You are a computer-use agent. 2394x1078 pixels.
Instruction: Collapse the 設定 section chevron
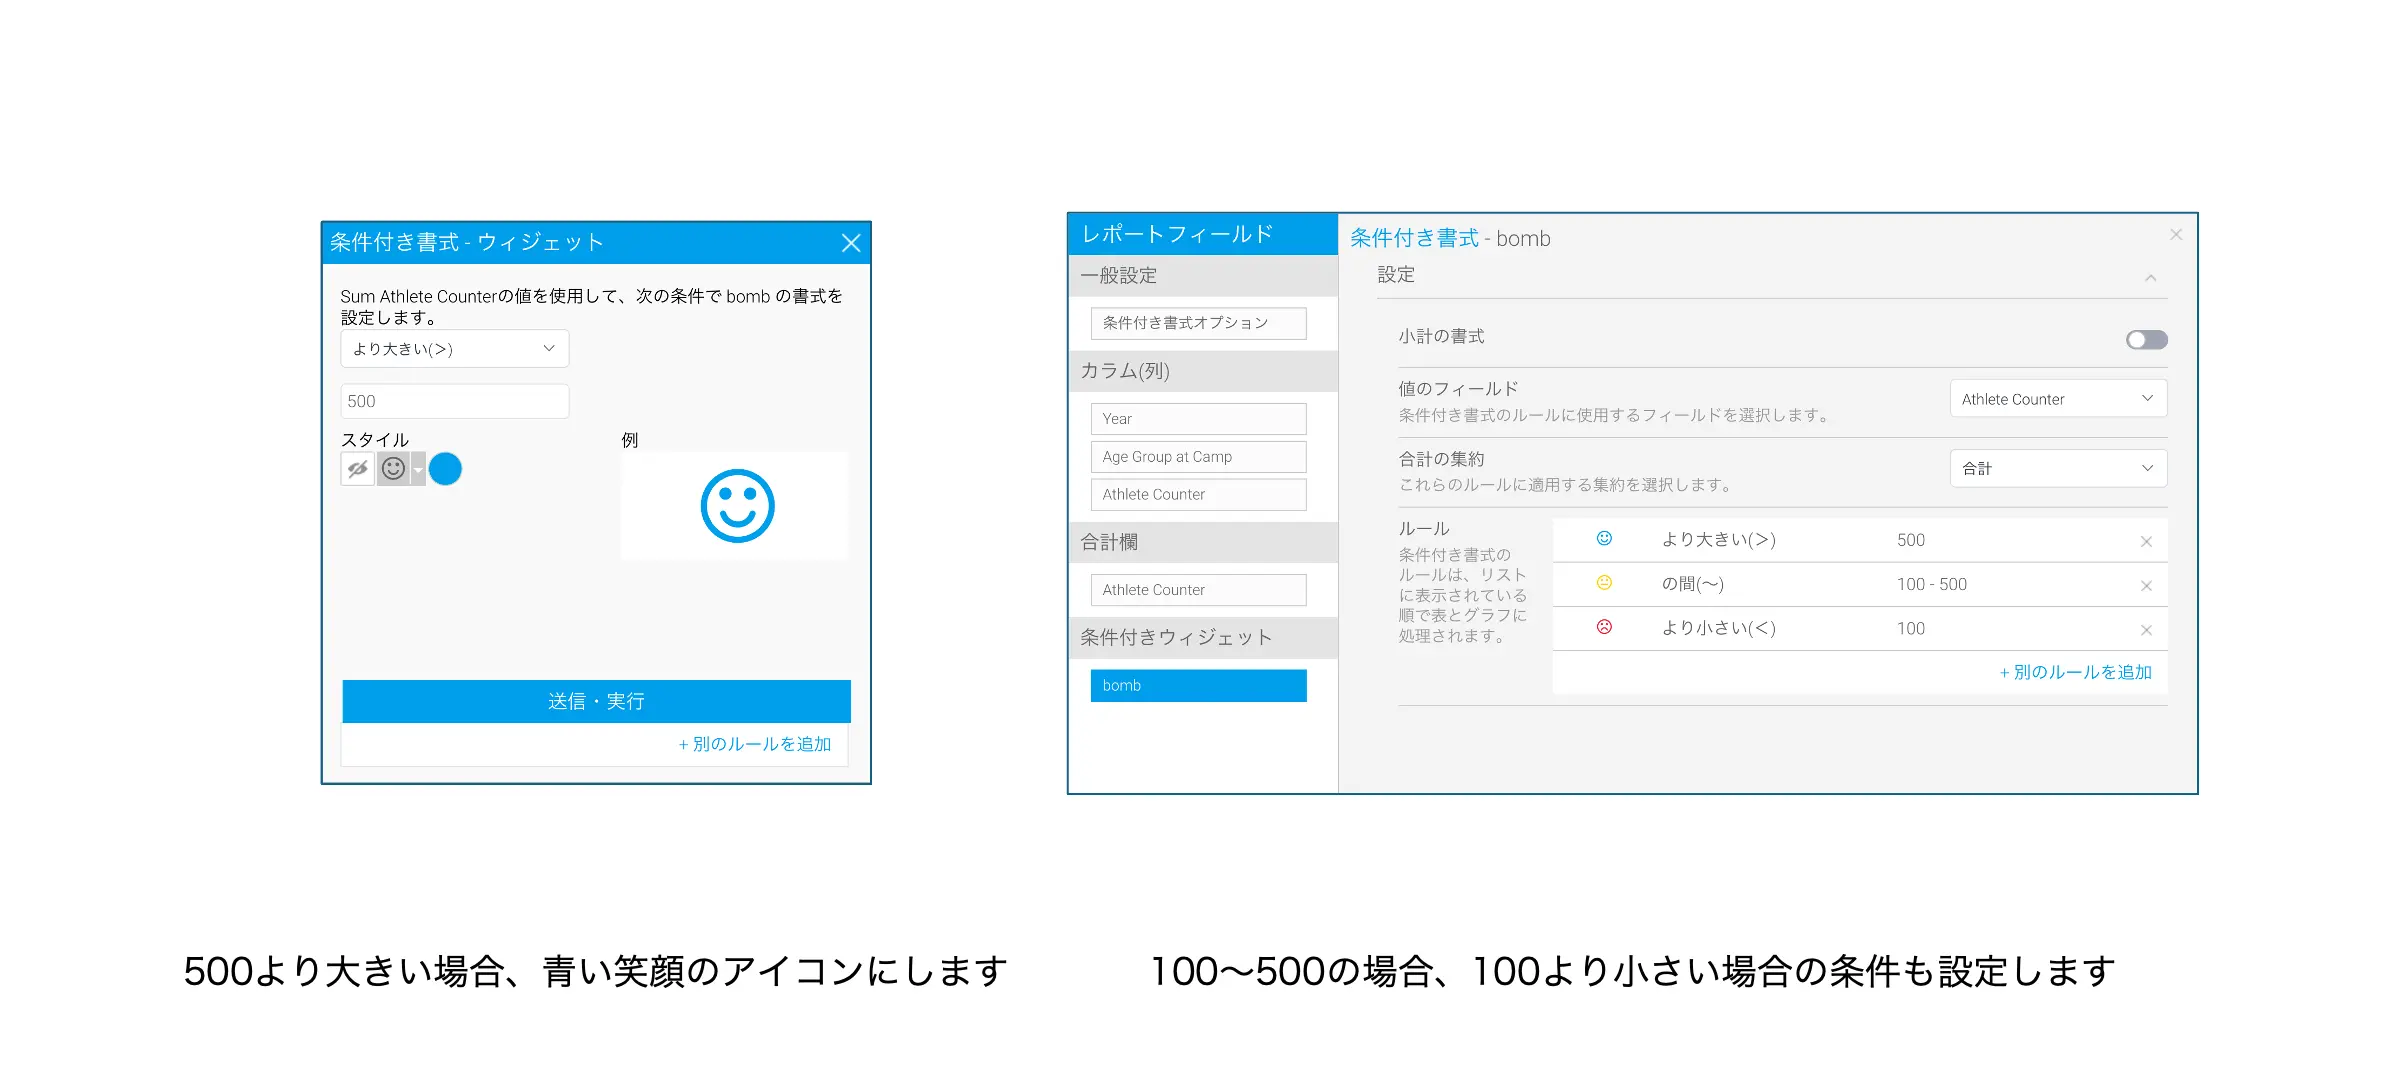(x=2150, y=278)
